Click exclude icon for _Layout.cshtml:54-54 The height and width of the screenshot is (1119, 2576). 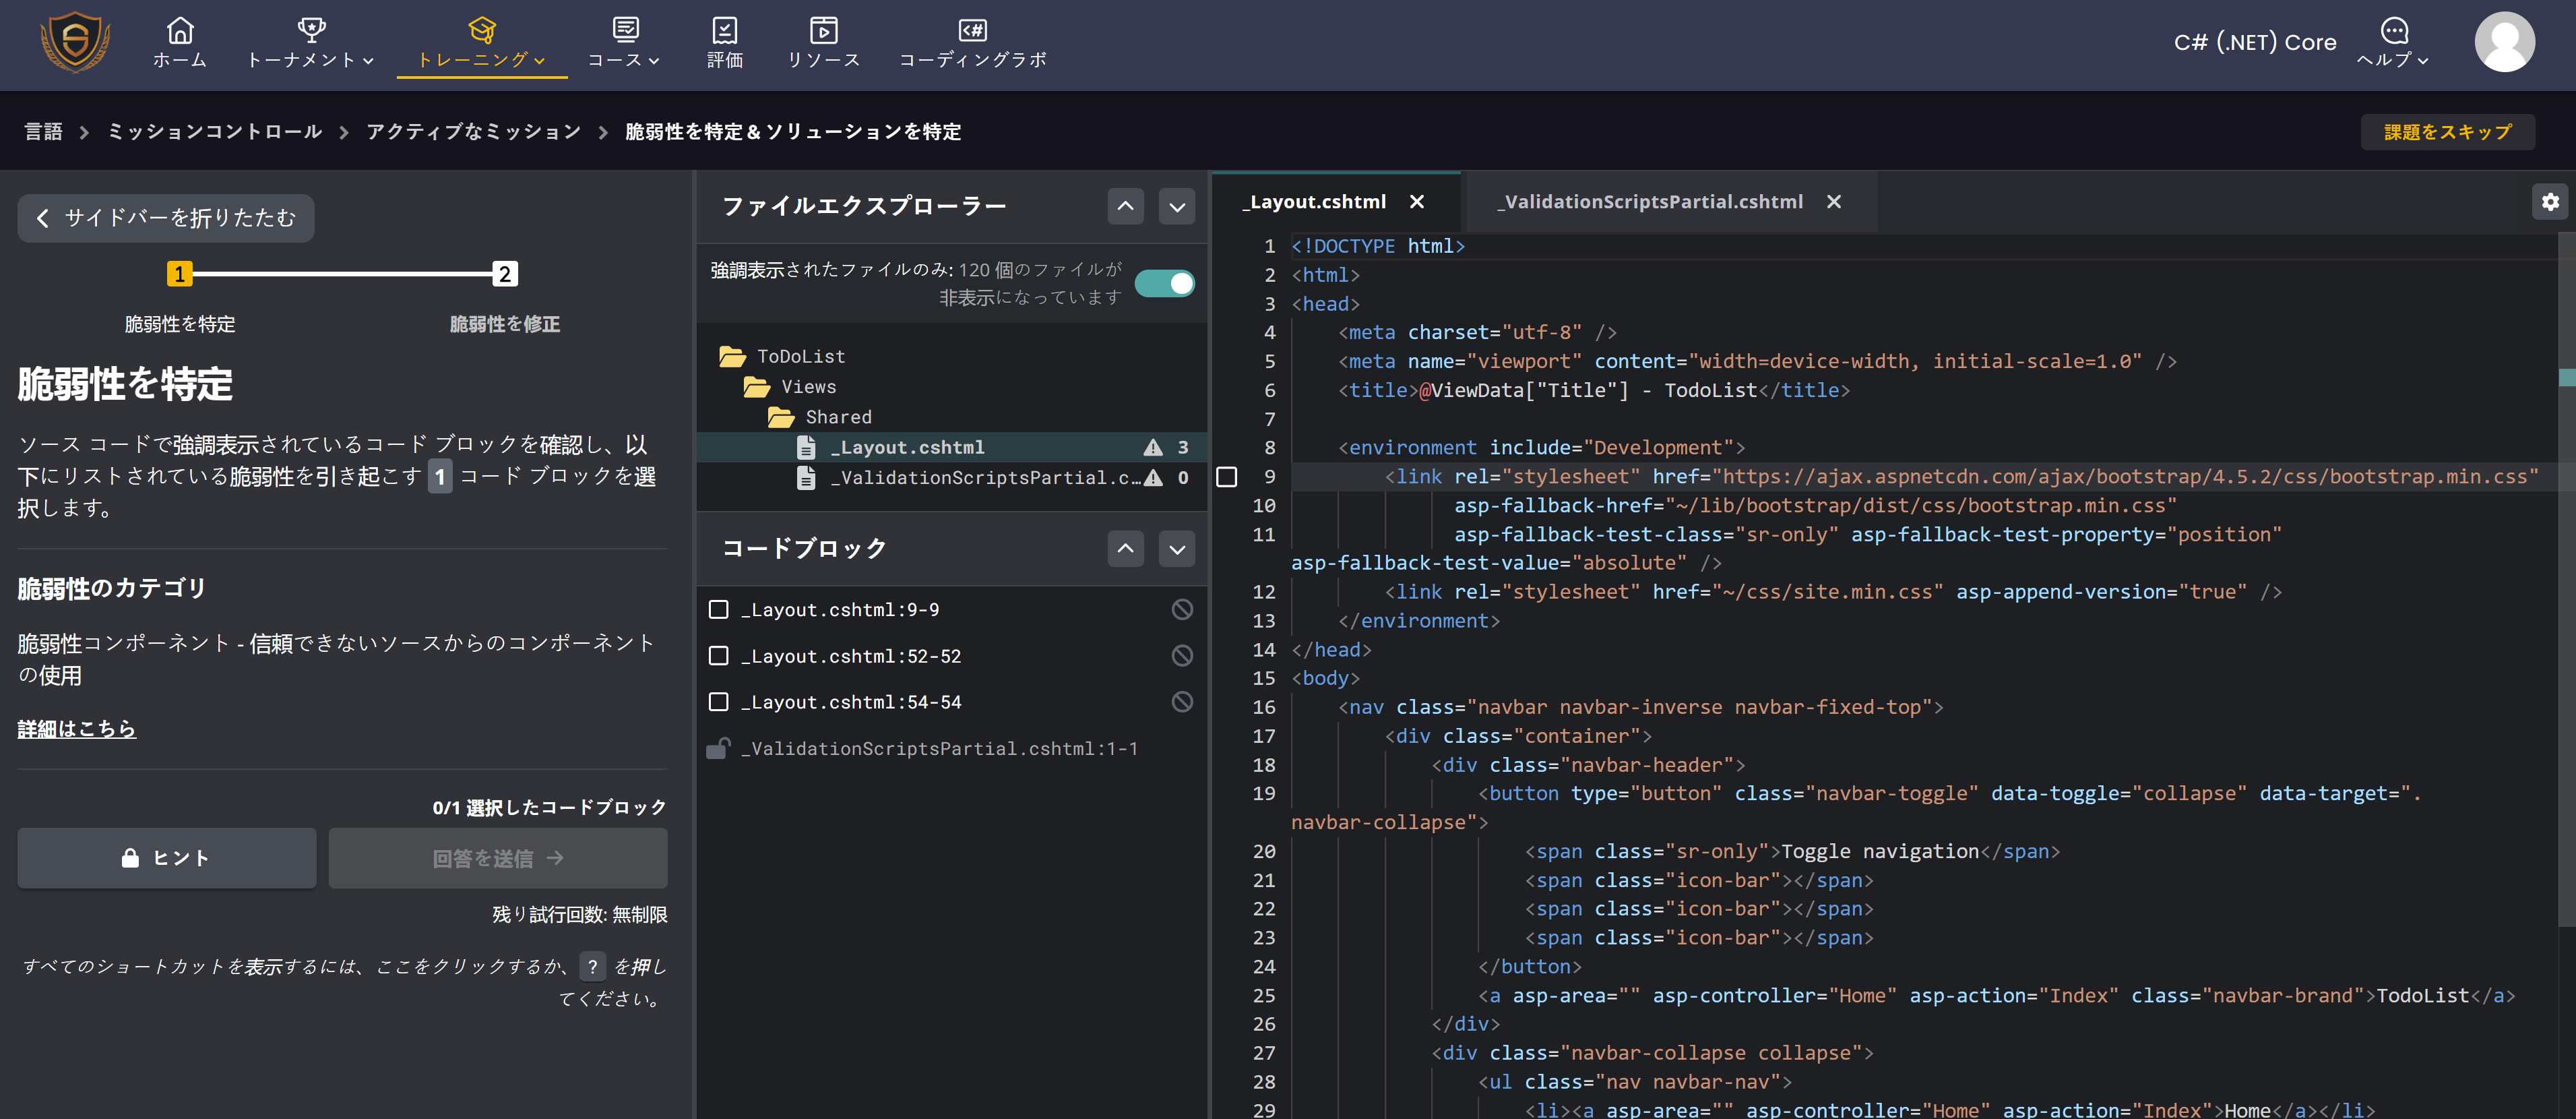click(x=1182, y=702)
